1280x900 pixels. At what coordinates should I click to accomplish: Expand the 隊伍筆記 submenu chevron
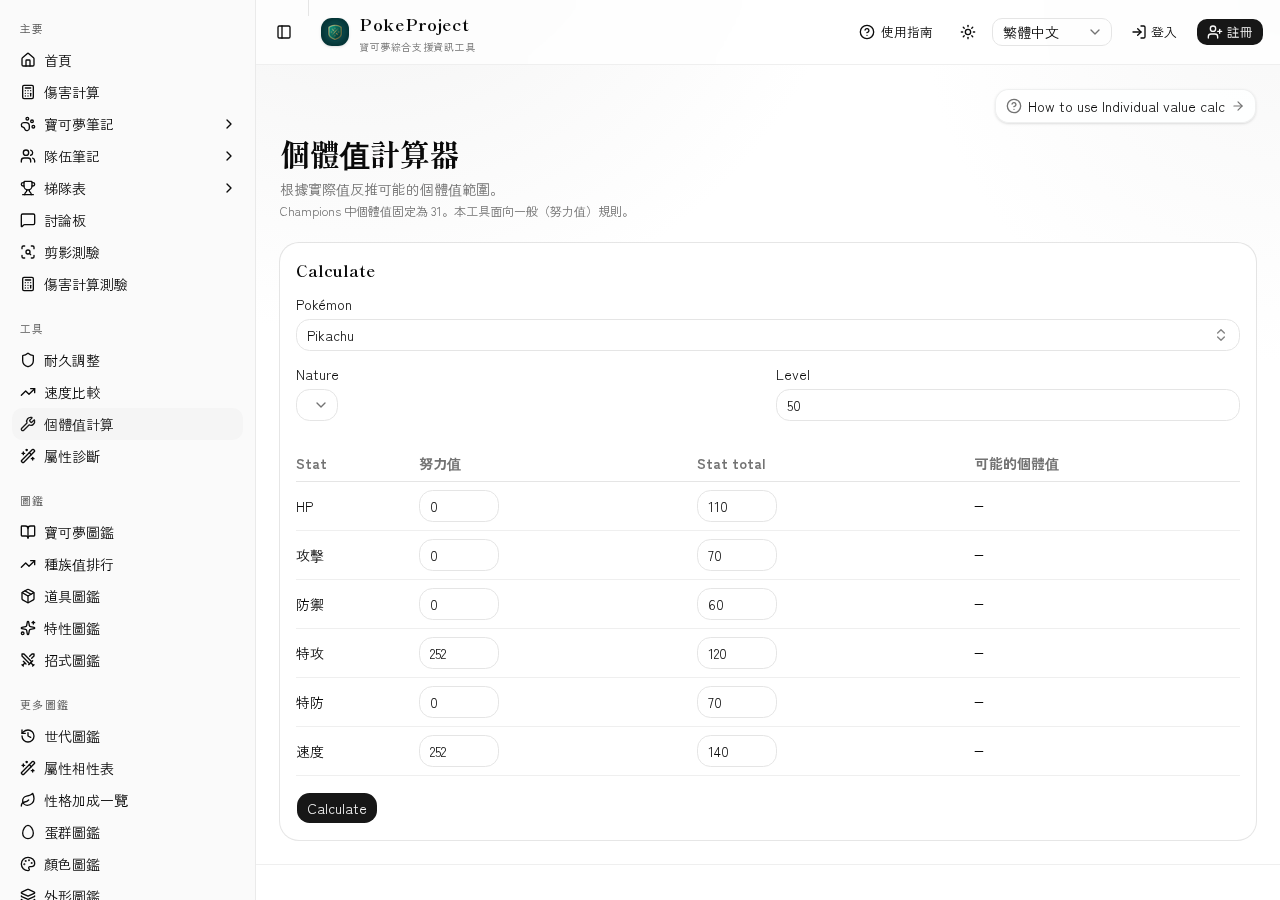click(228, 156)
